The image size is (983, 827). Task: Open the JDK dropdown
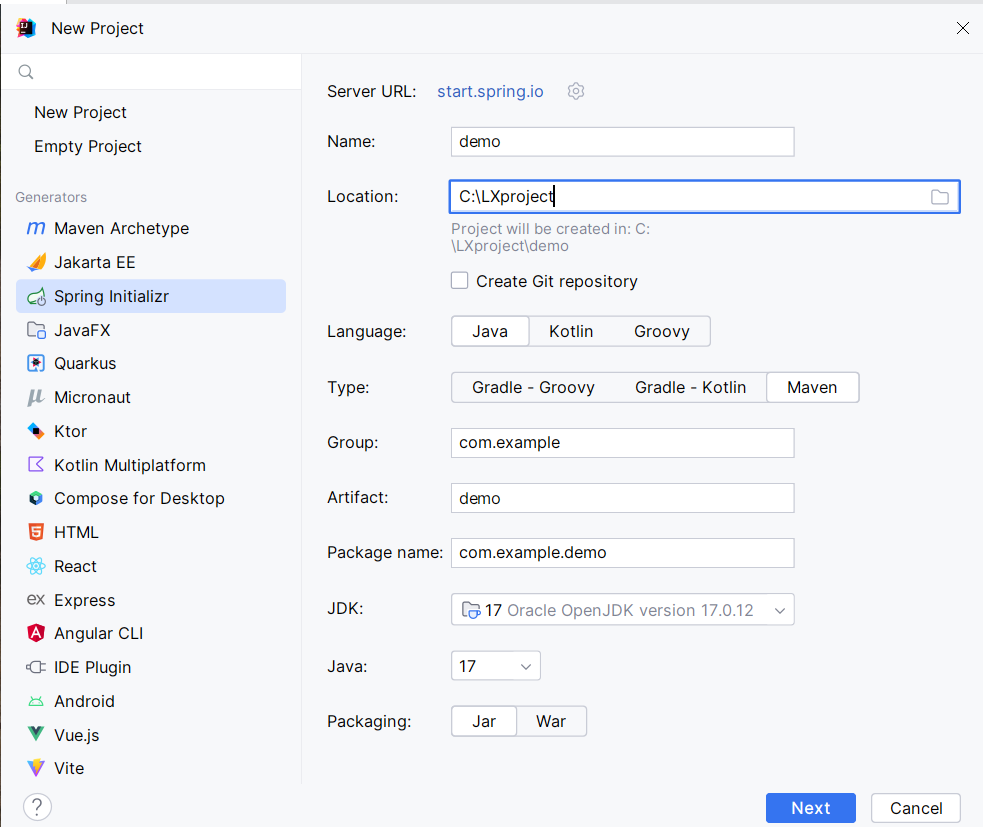pyautogui.click(x=623, y=609)
